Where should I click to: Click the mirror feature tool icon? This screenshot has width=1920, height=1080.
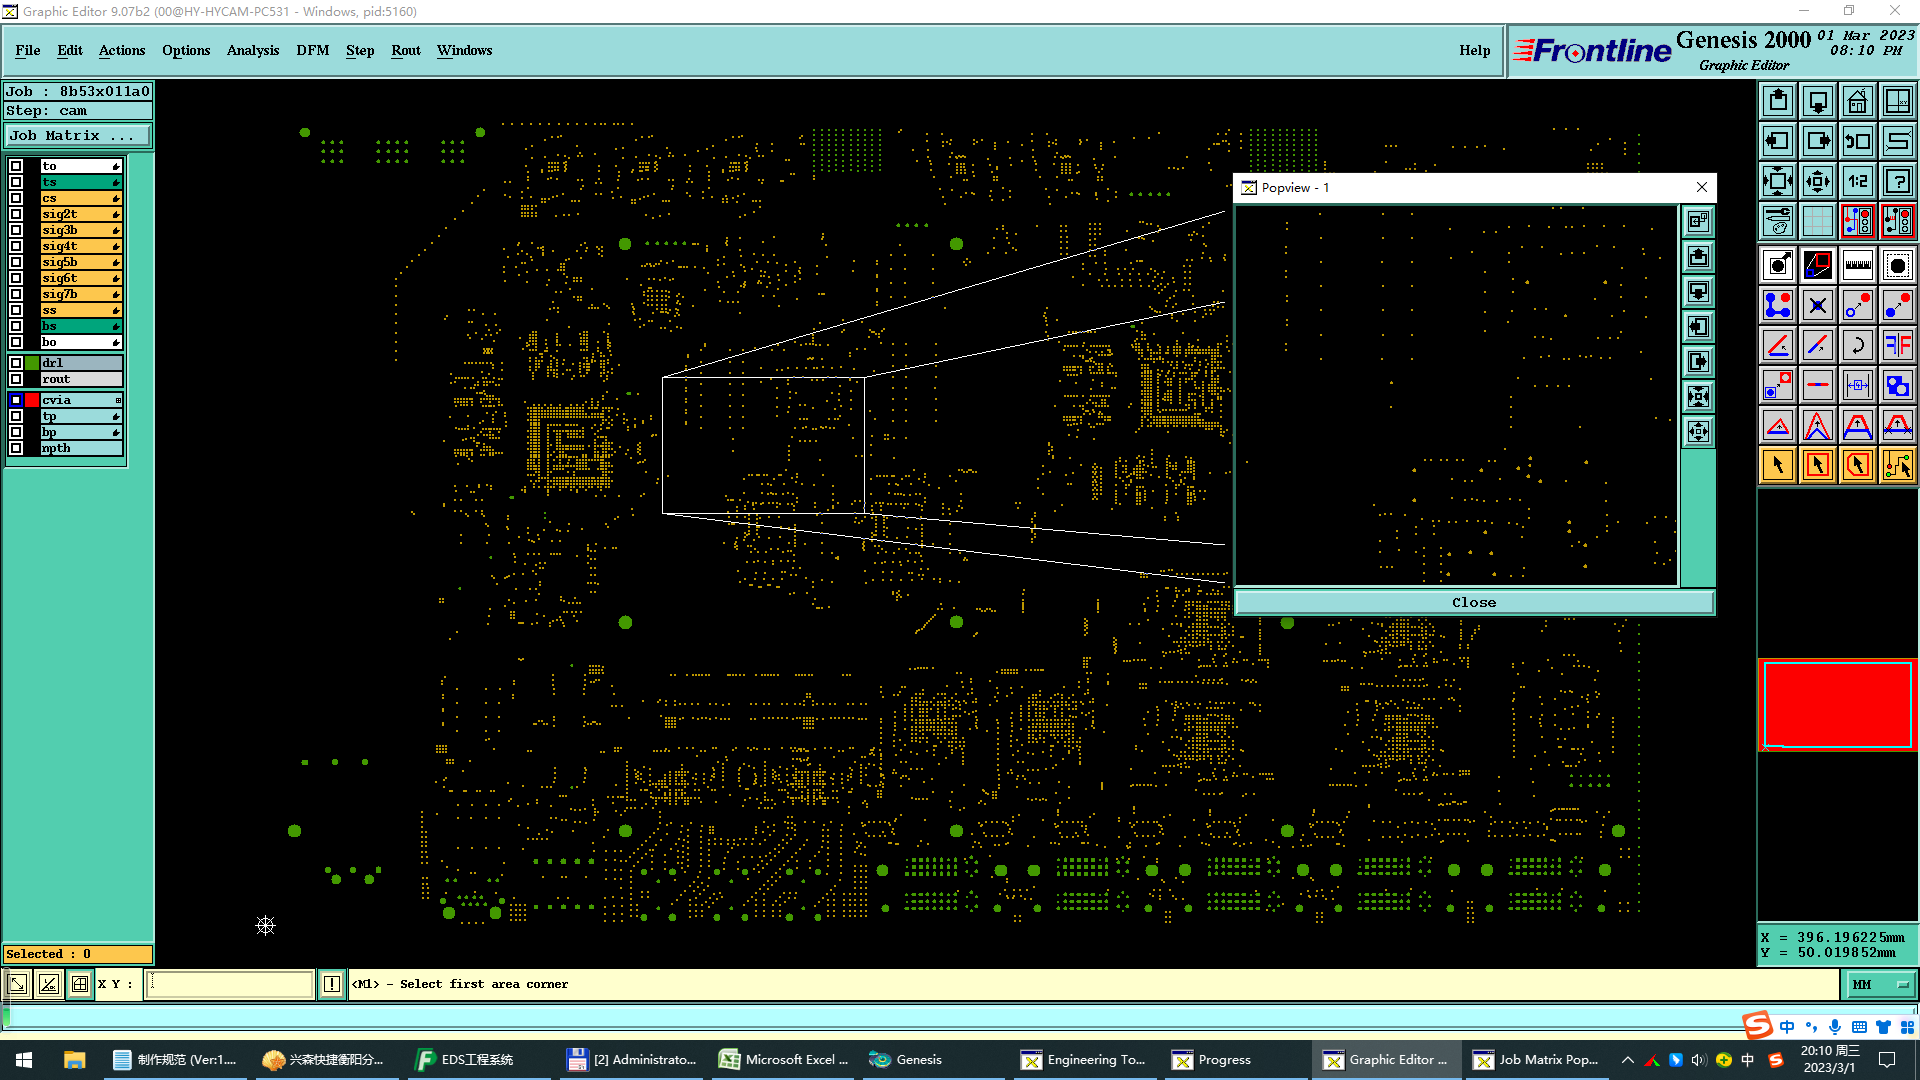point(1897,345)
